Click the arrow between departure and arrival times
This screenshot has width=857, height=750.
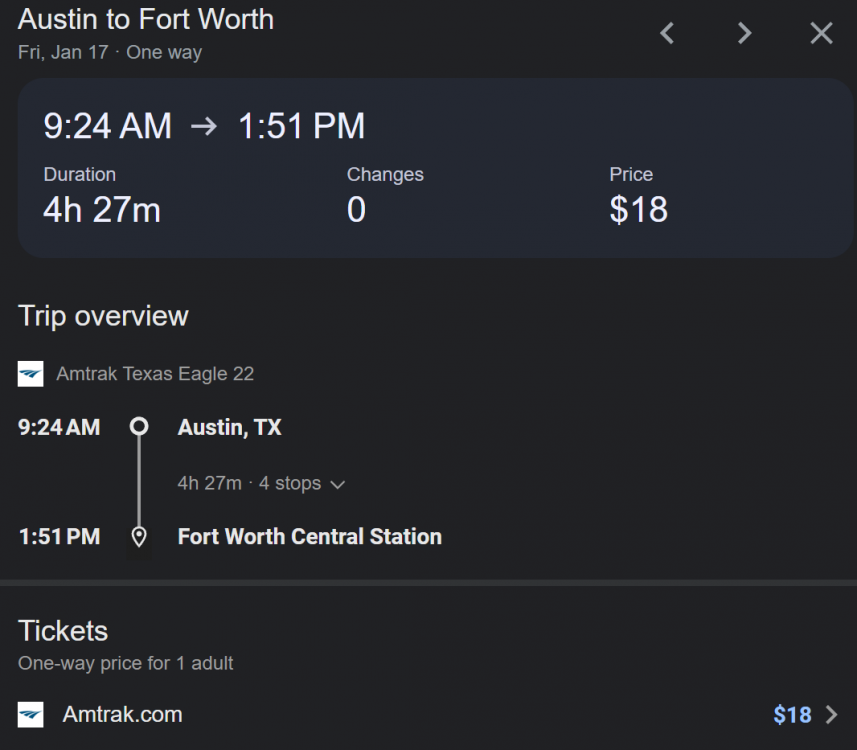(204, 126)
